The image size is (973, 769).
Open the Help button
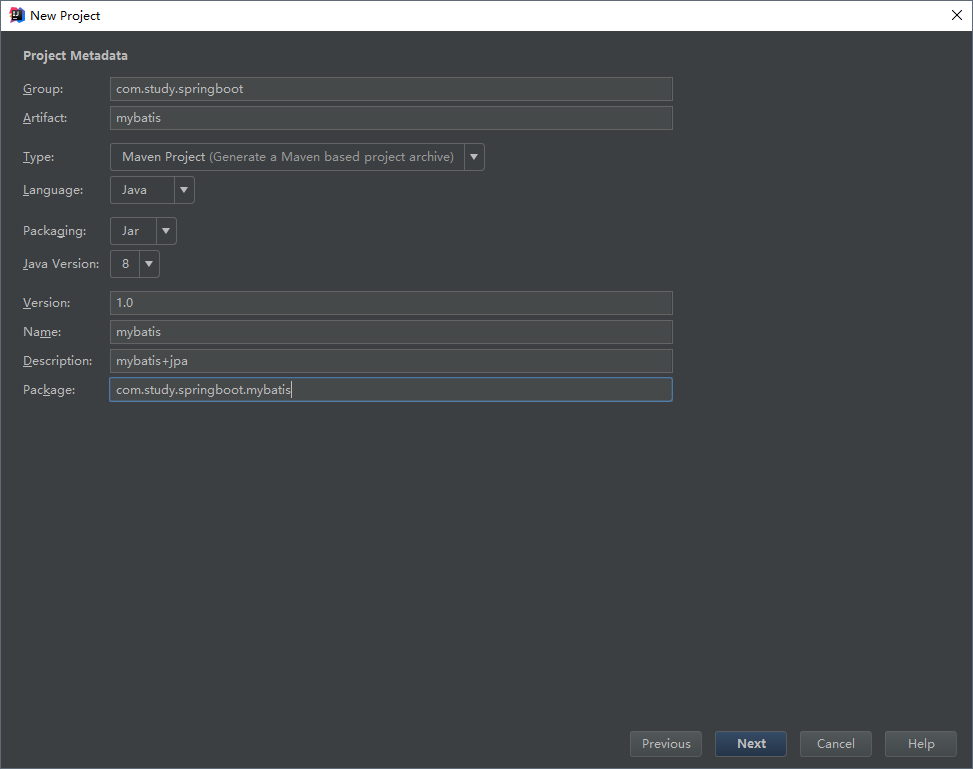pyautogui.click(x=921, y=744)
